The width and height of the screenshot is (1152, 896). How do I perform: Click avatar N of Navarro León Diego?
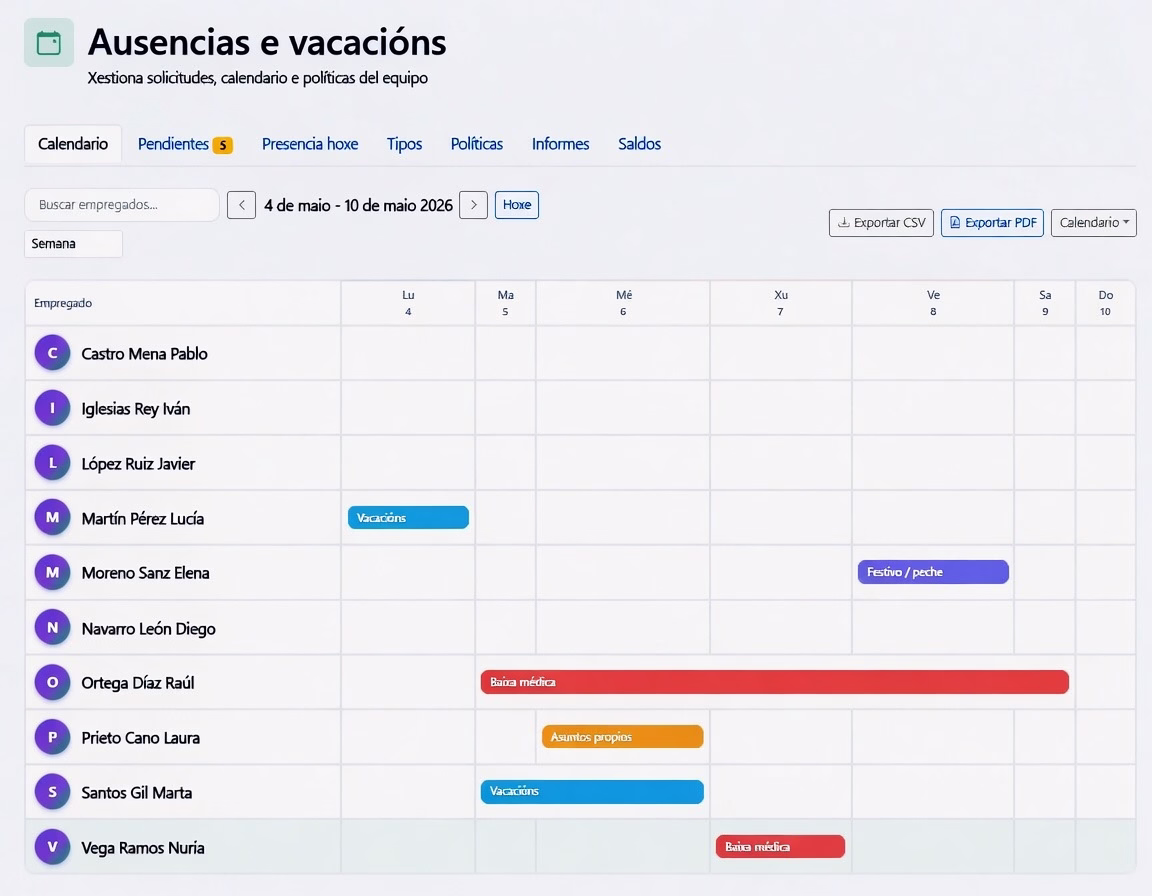pyautogui.click(x=52, y=628)
